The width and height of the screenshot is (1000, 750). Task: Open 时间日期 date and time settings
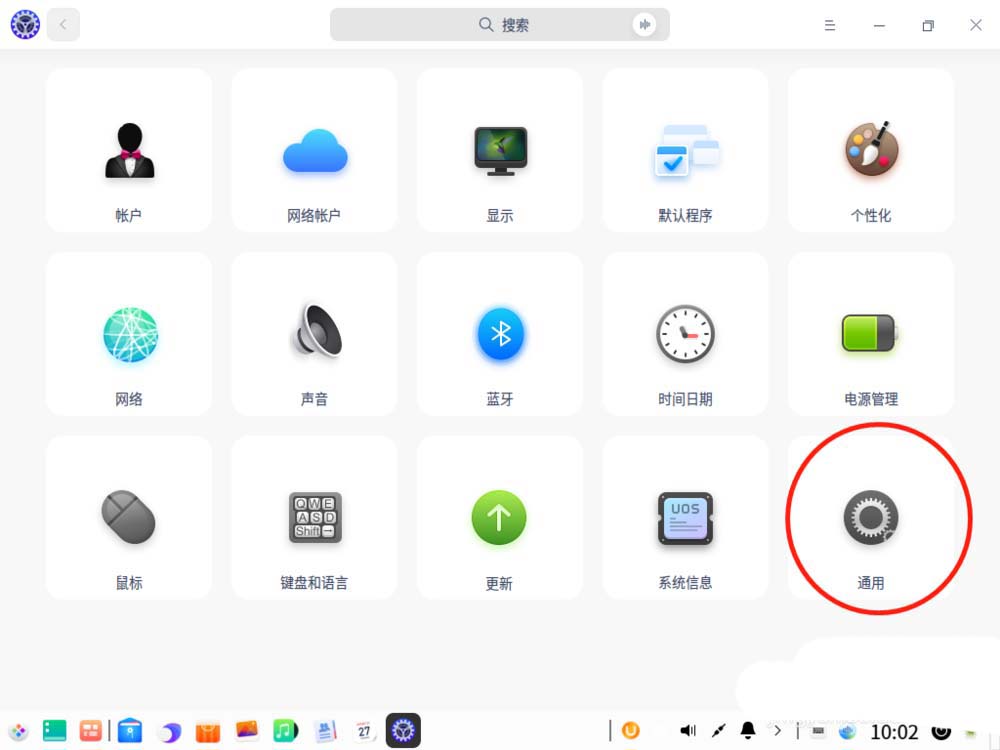pyautogui.click(x=686, y=334)
